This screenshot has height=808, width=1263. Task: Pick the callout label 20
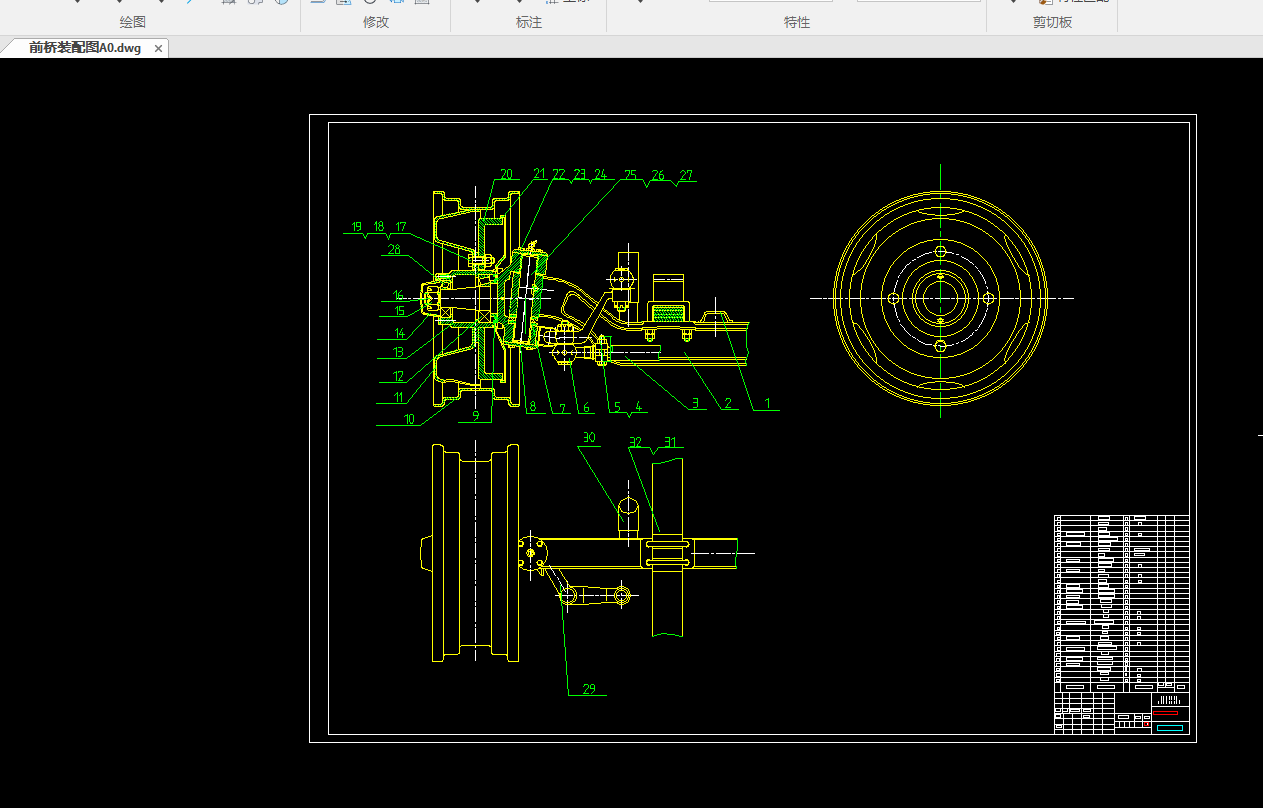coord(506,175)
